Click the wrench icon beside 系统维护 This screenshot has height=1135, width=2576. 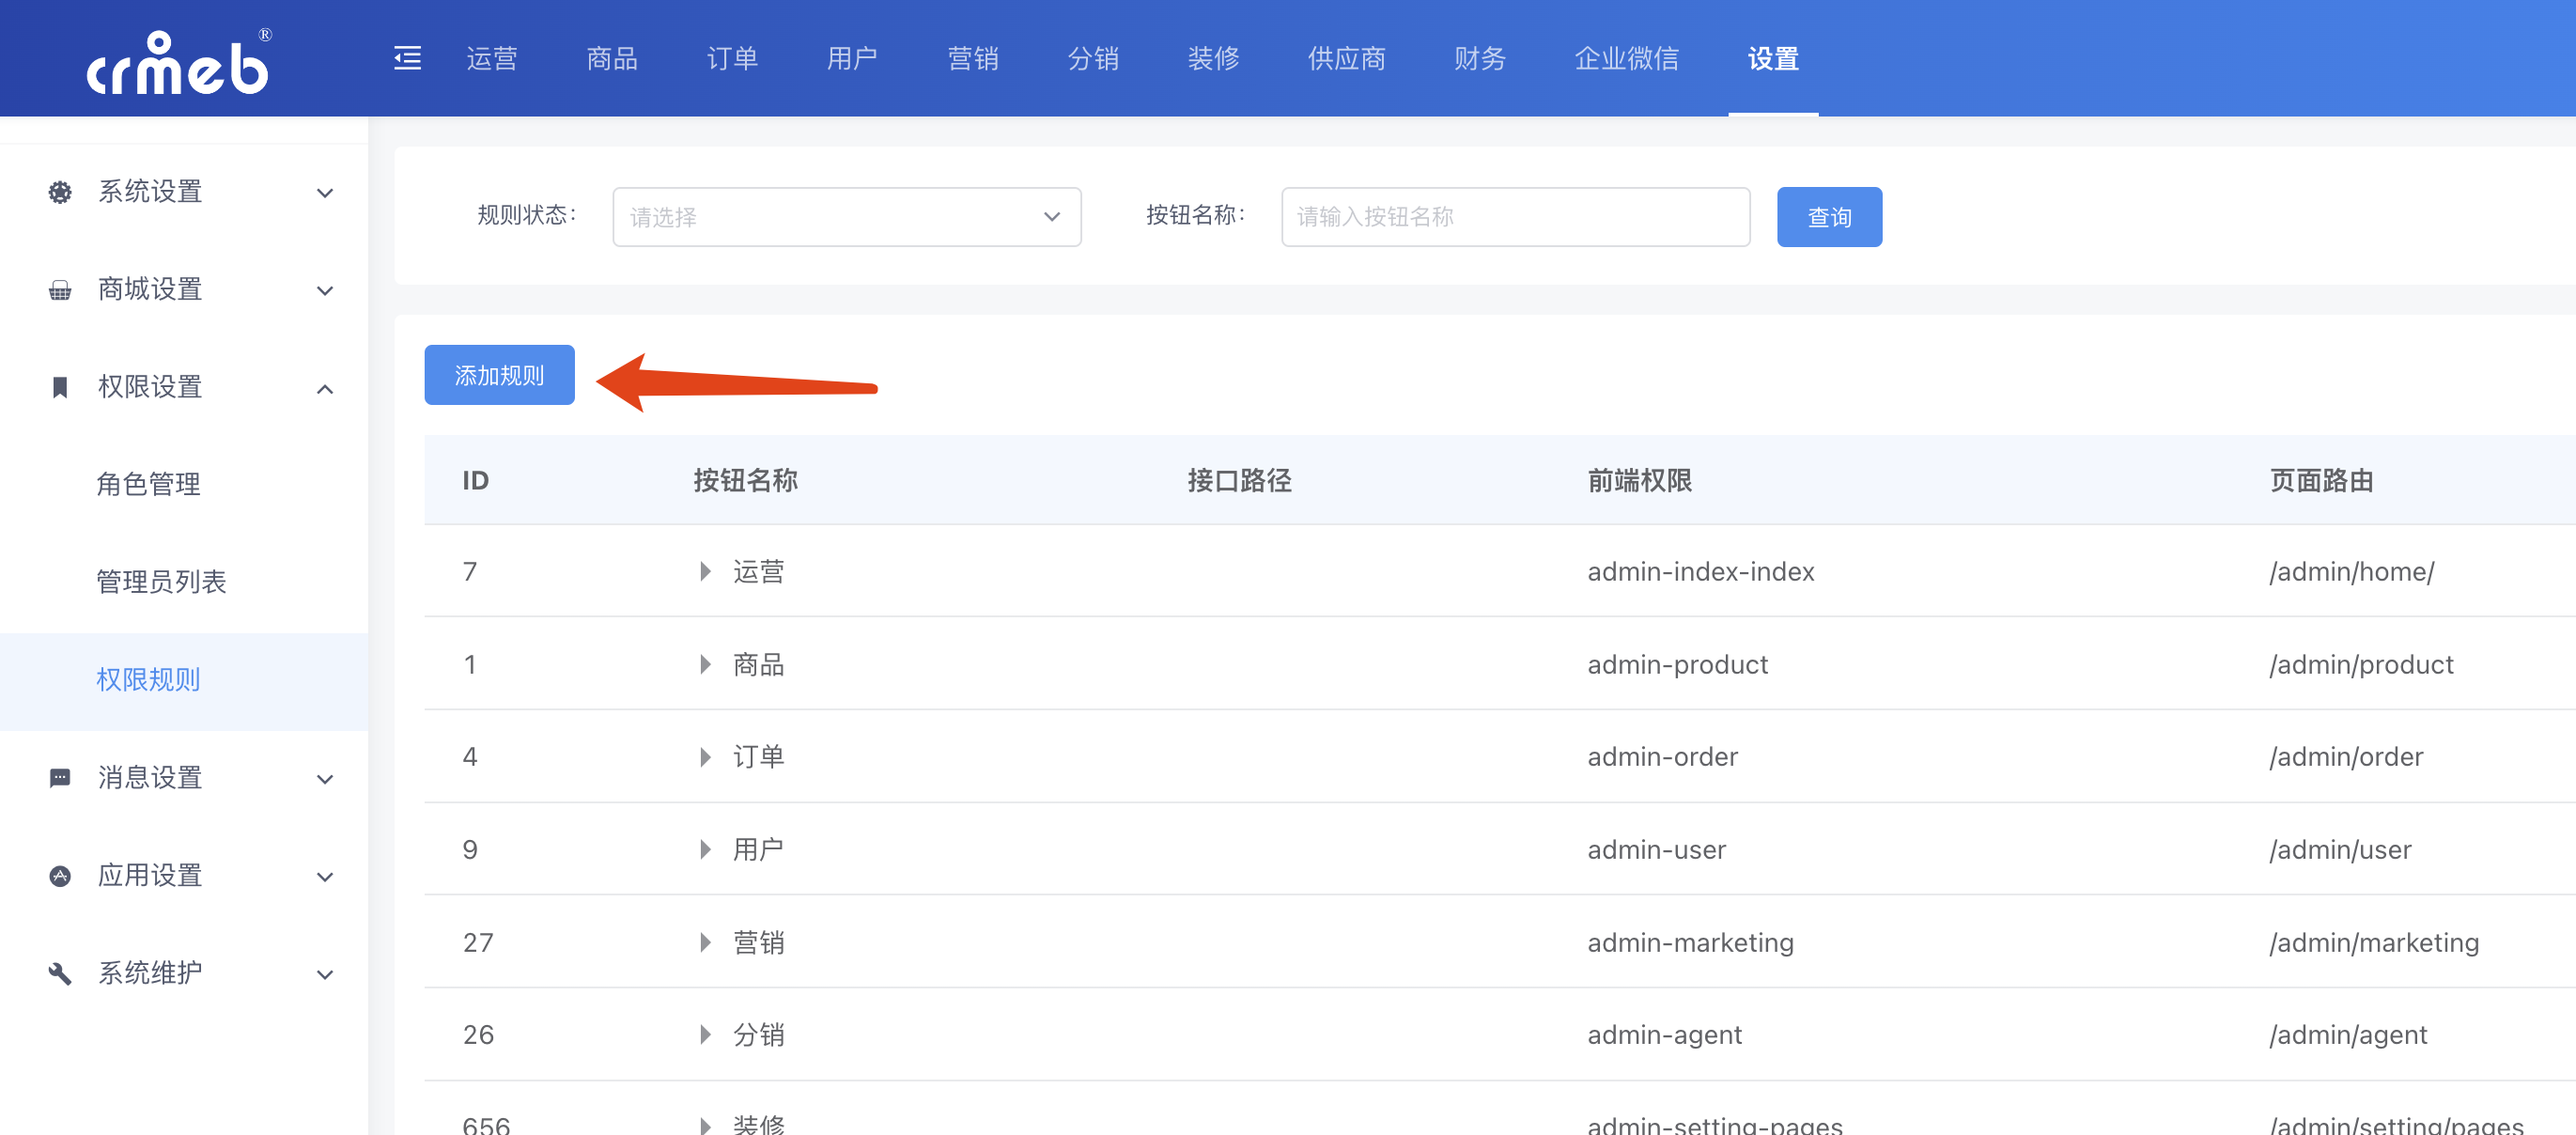(x=60, y=973)
